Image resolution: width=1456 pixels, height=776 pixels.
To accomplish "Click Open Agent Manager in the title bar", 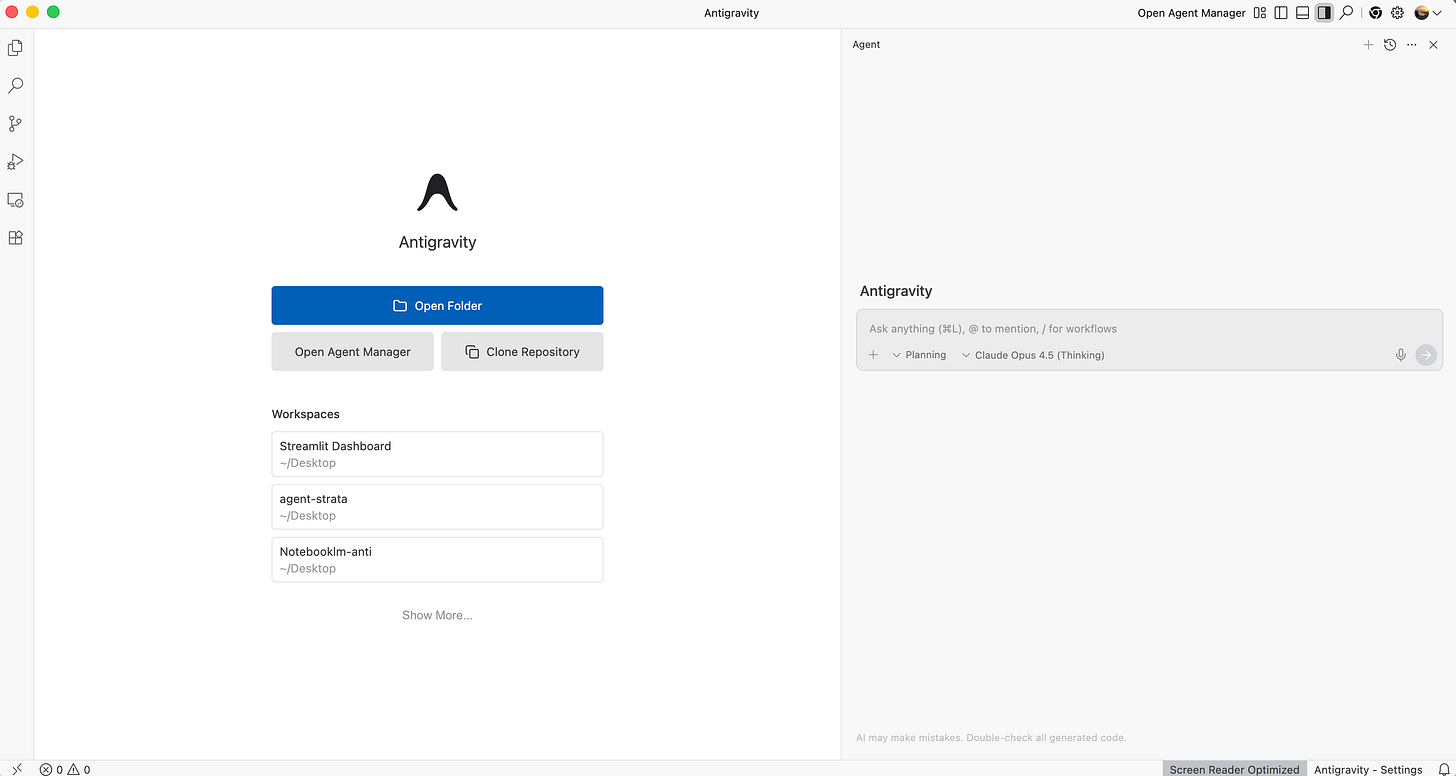I will pyautogui.click(x=1191, y=13).
